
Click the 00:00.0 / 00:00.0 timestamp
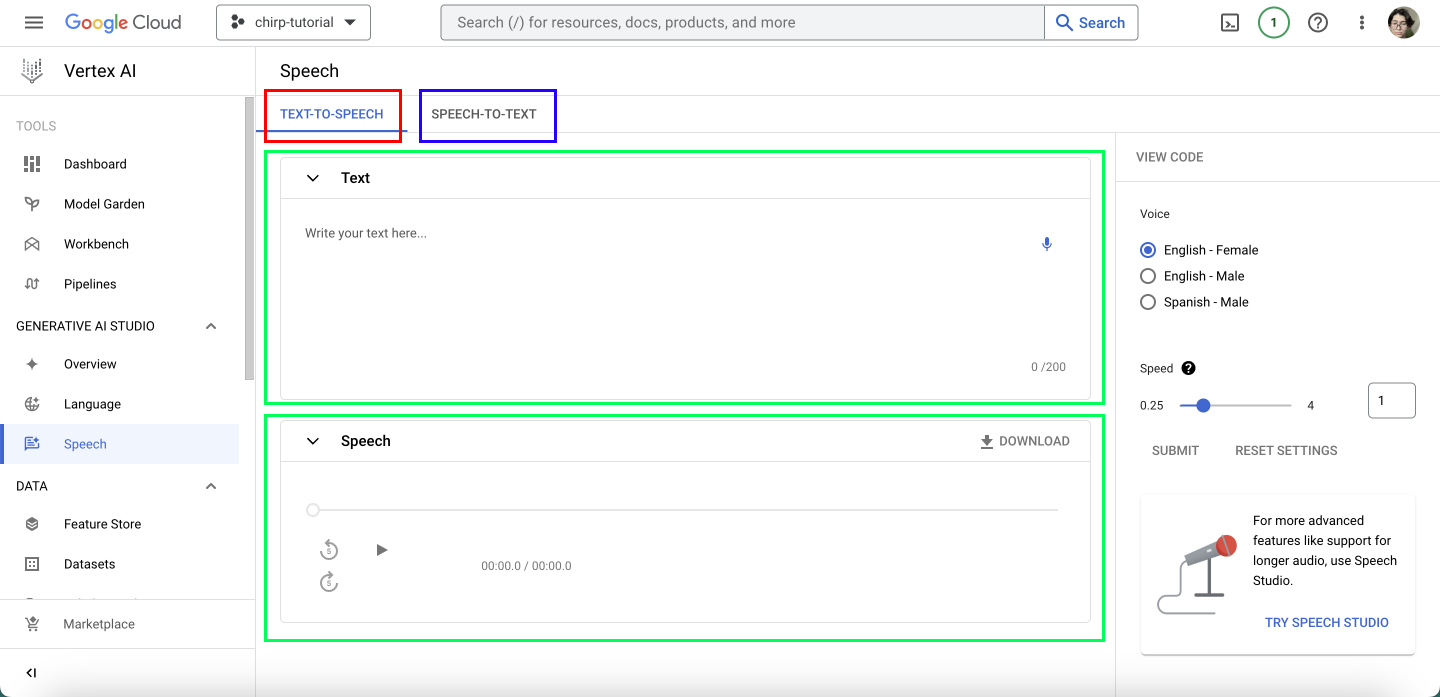tap(526, 566)
